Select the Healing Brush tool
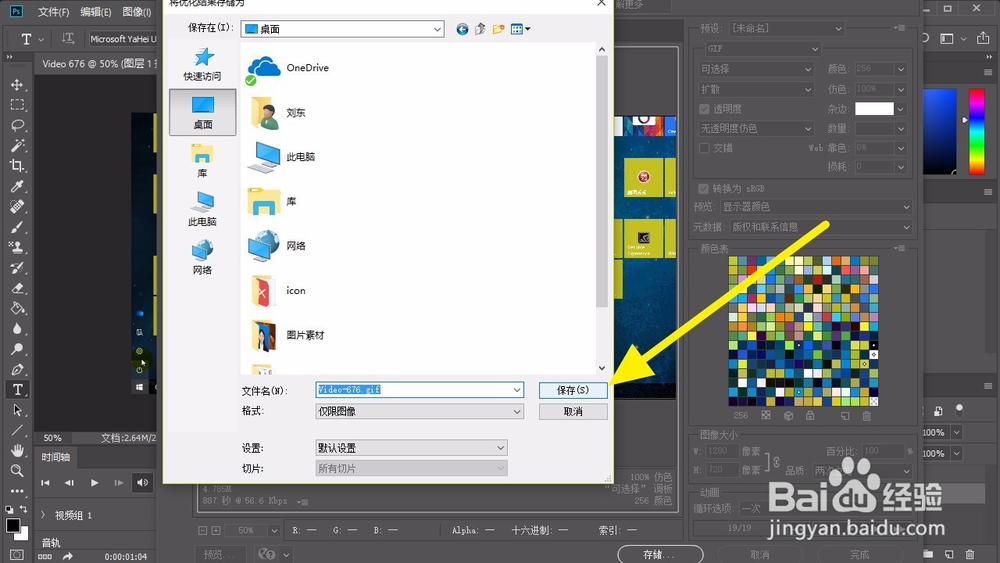 click(x=17, y=207)
